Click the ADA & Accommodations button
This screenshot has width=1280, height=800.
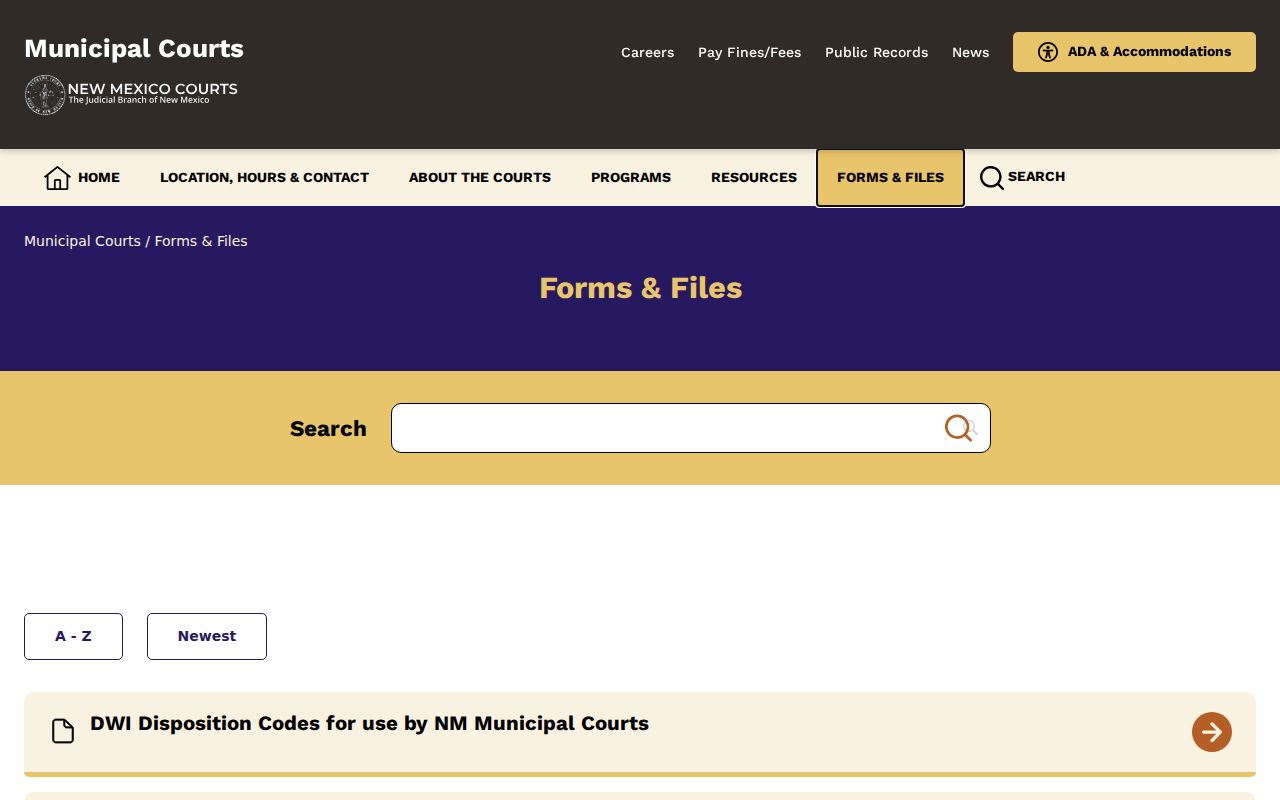pyautogui.click(x=1134, y=52)
